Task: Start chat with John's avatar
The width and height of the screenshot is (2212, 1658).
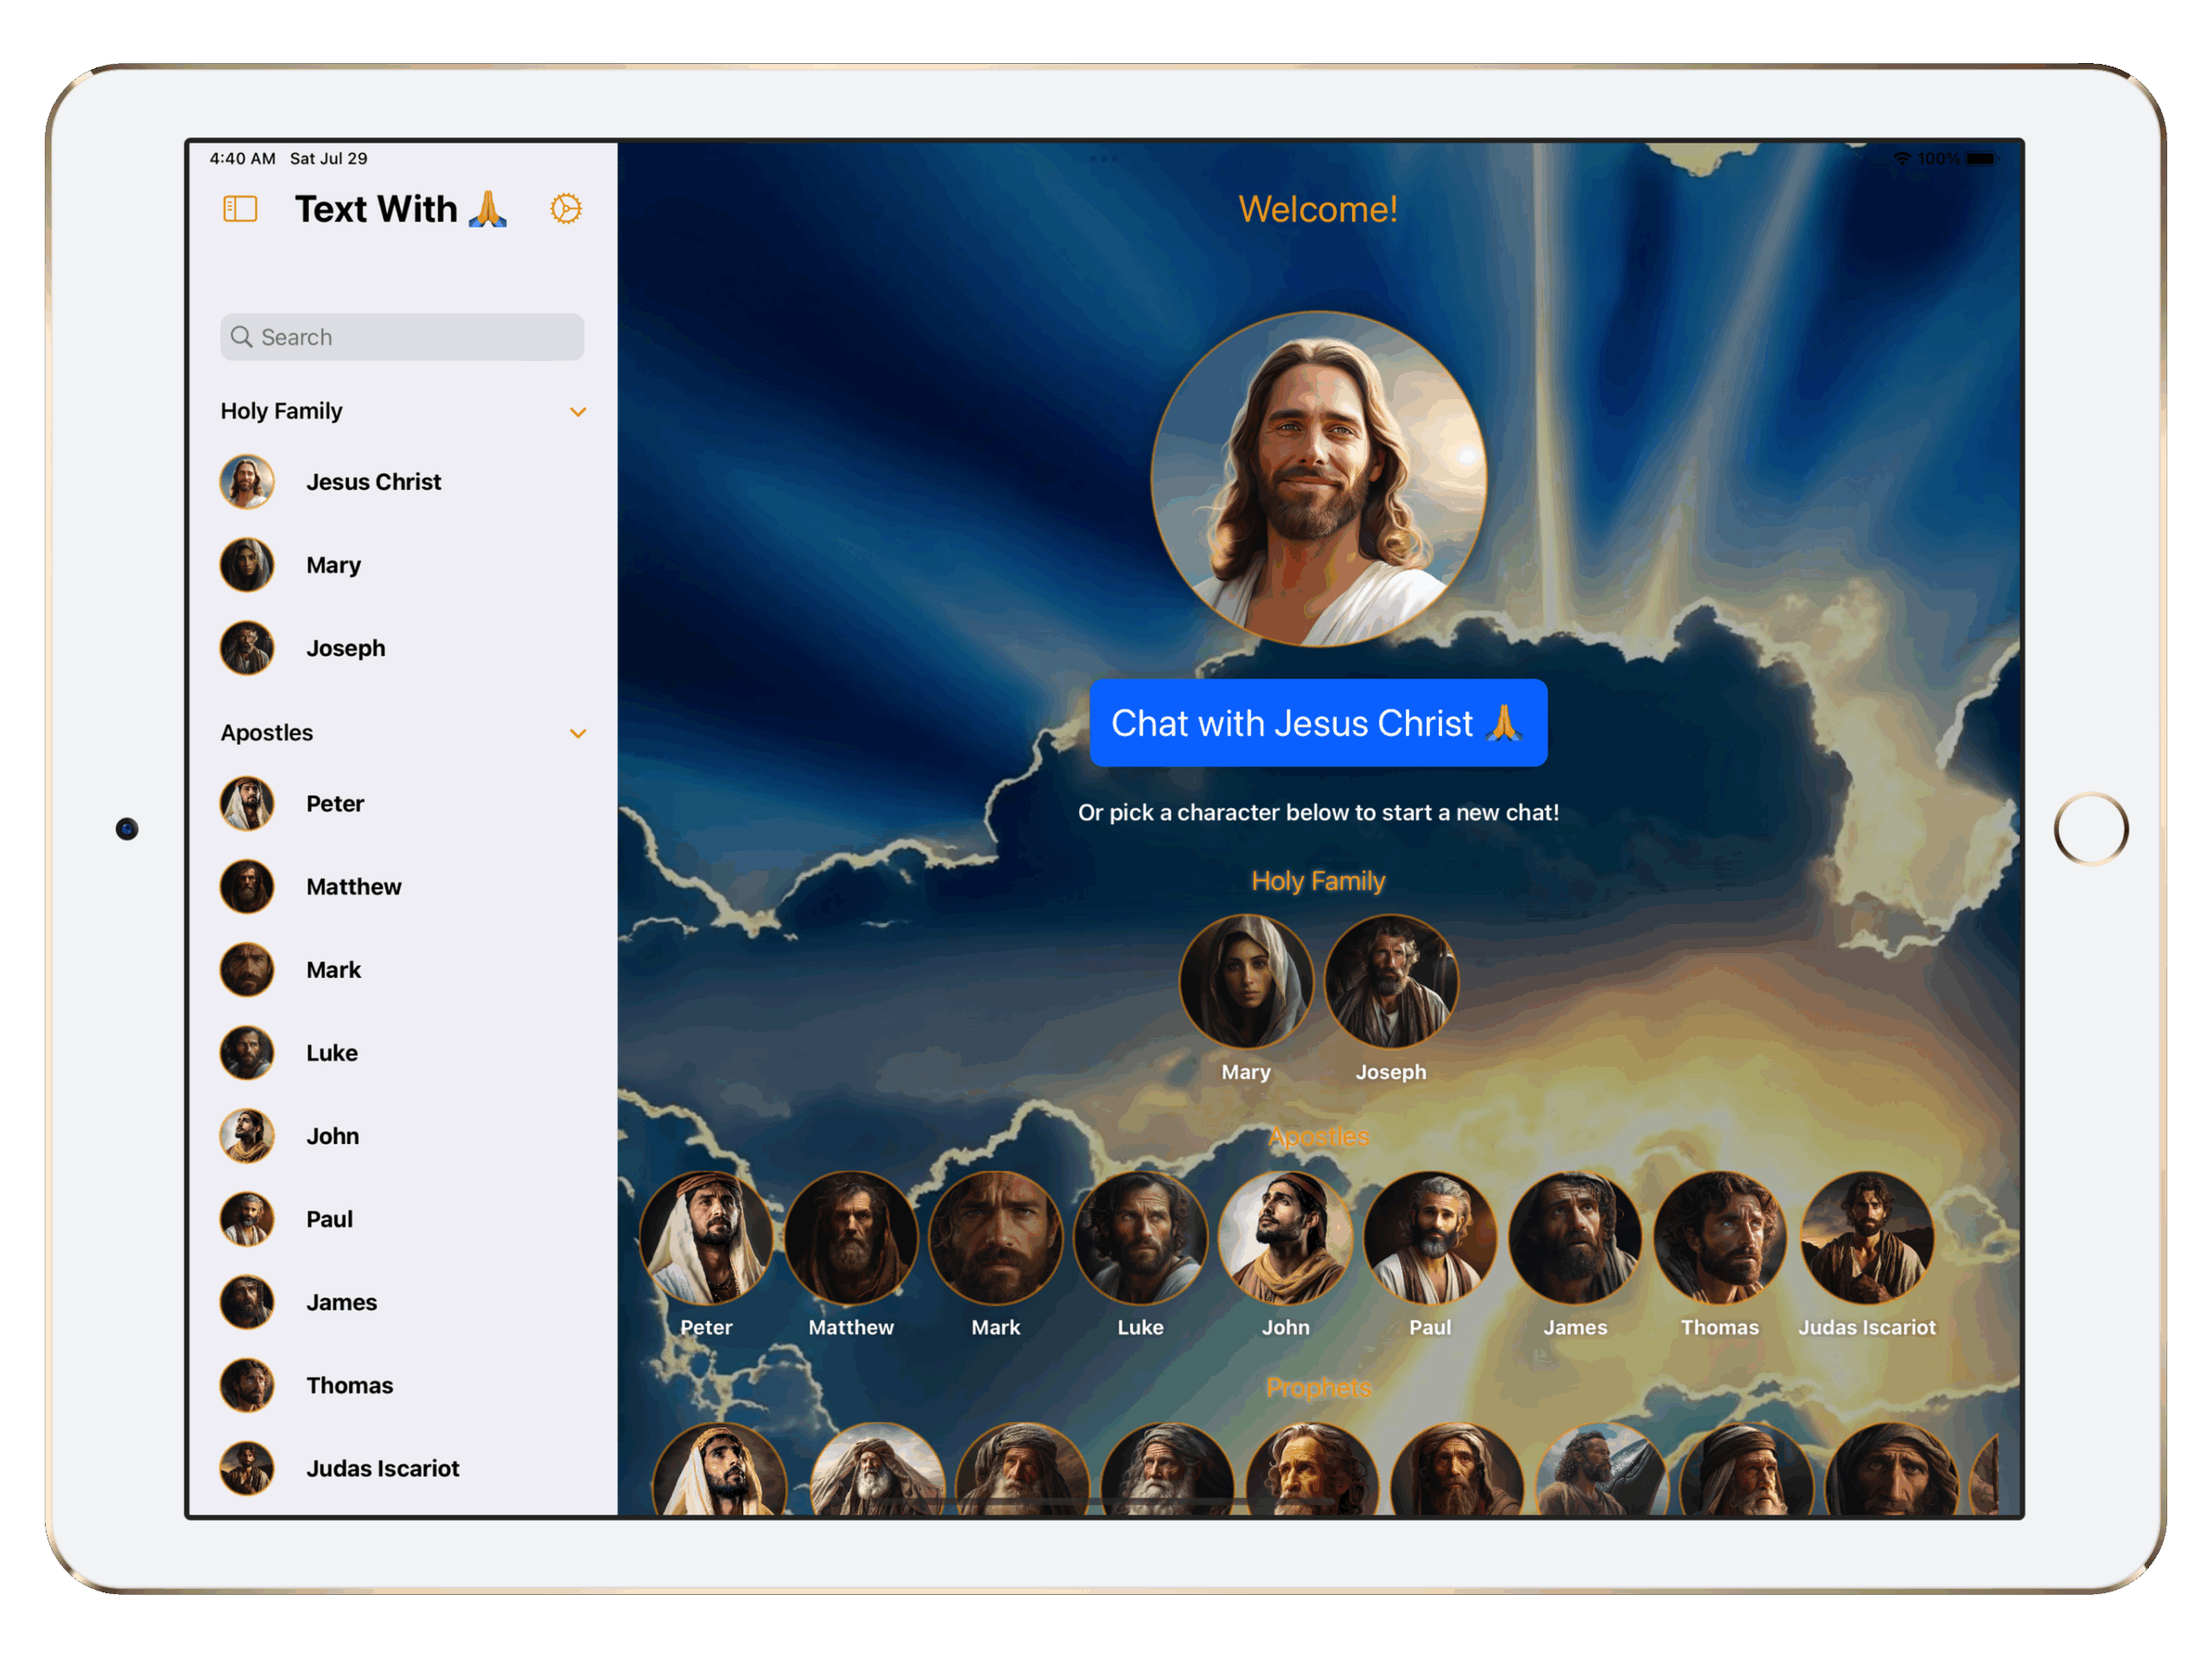Action: click(1285, 1238)
